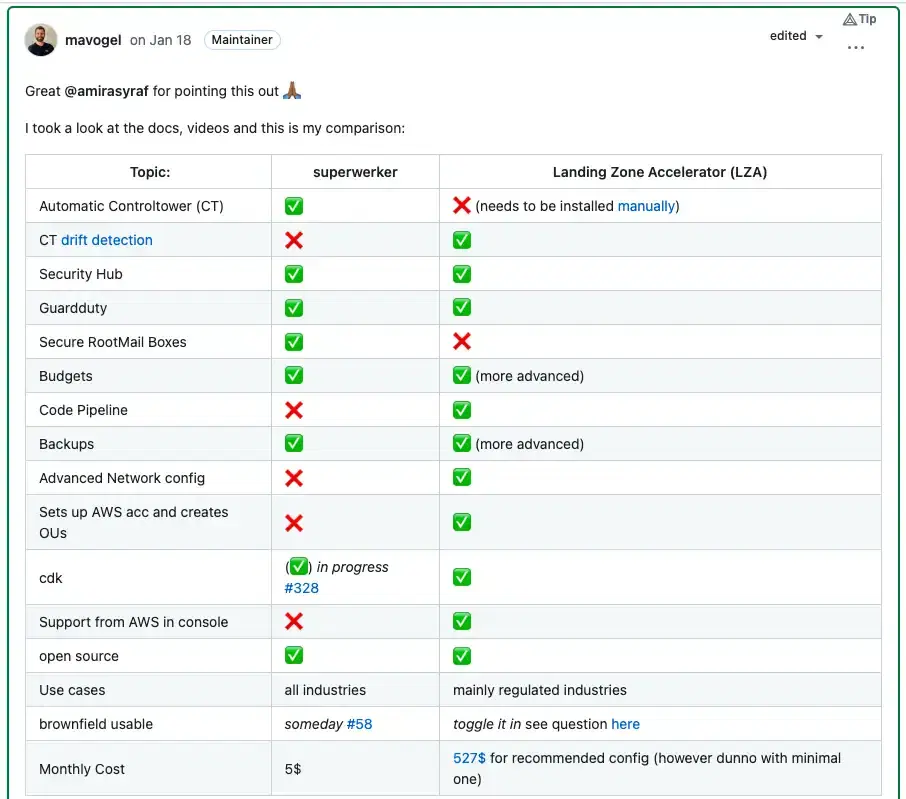Screen dimensions: 906x799
Task: Click LZA checkmark for open source
Action: pos(462,656)
